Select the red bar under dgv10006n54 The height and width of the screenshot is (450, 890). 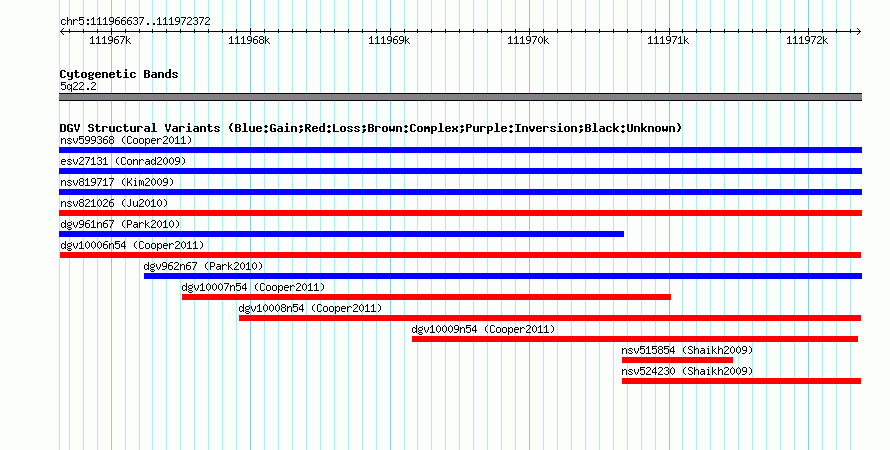point(460,255)
